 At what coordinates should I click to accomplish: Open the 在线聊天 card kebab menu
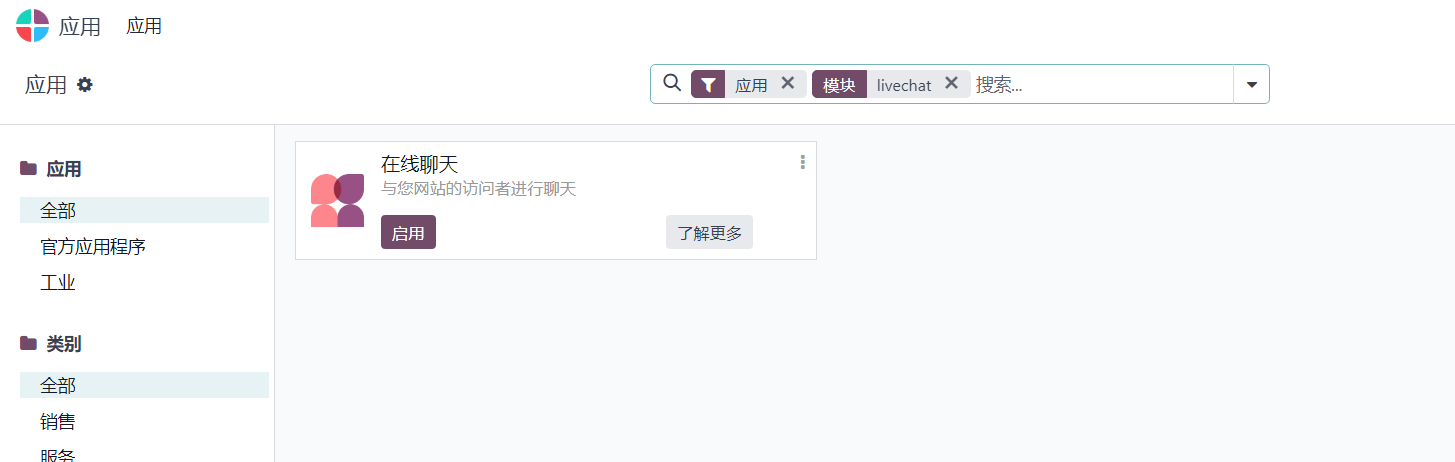(802, 162)
